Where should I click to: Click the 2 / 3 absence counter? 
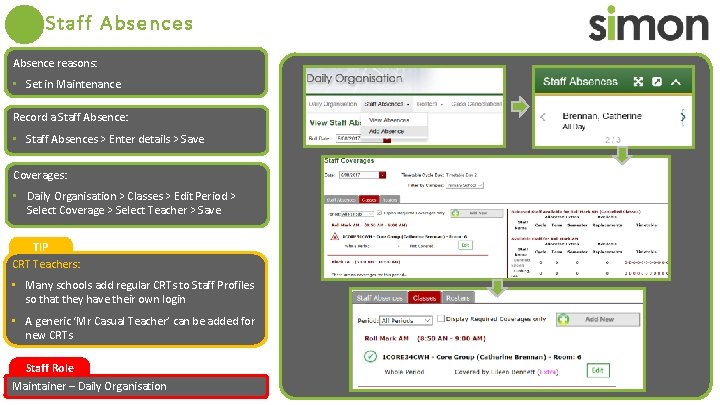tap(613, 140)
